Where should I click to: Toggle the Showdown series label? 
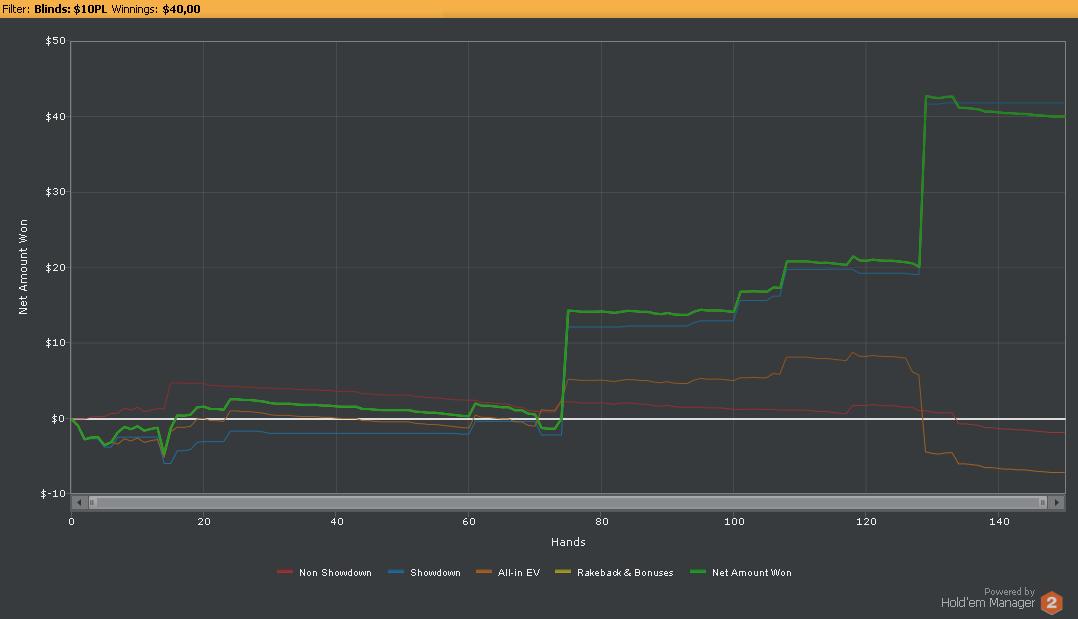pos(435,573)
